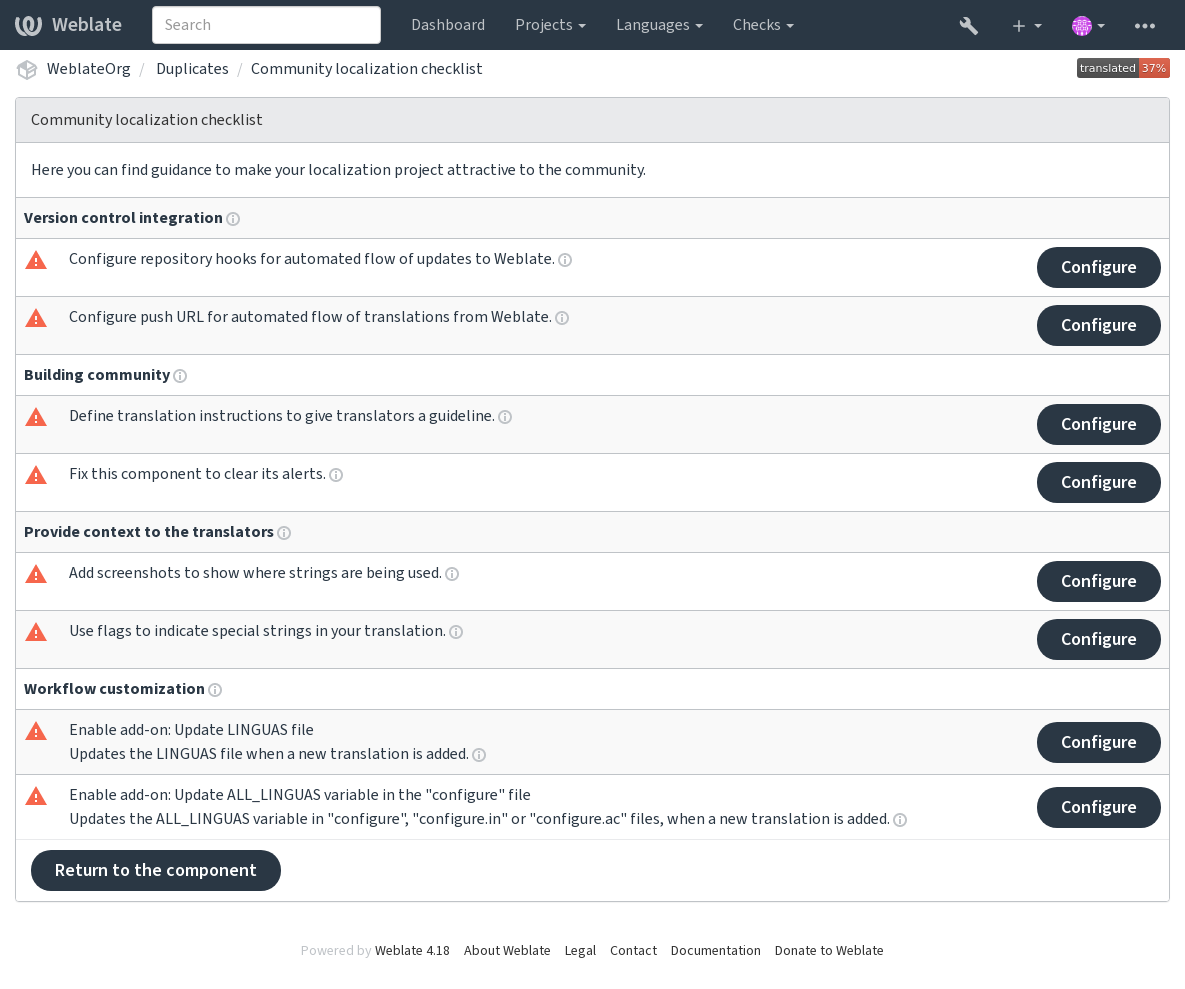Viewport: 1185px width, 989px height.
Task: Click info icon after repository hooks text
Action: pos(565,260)
